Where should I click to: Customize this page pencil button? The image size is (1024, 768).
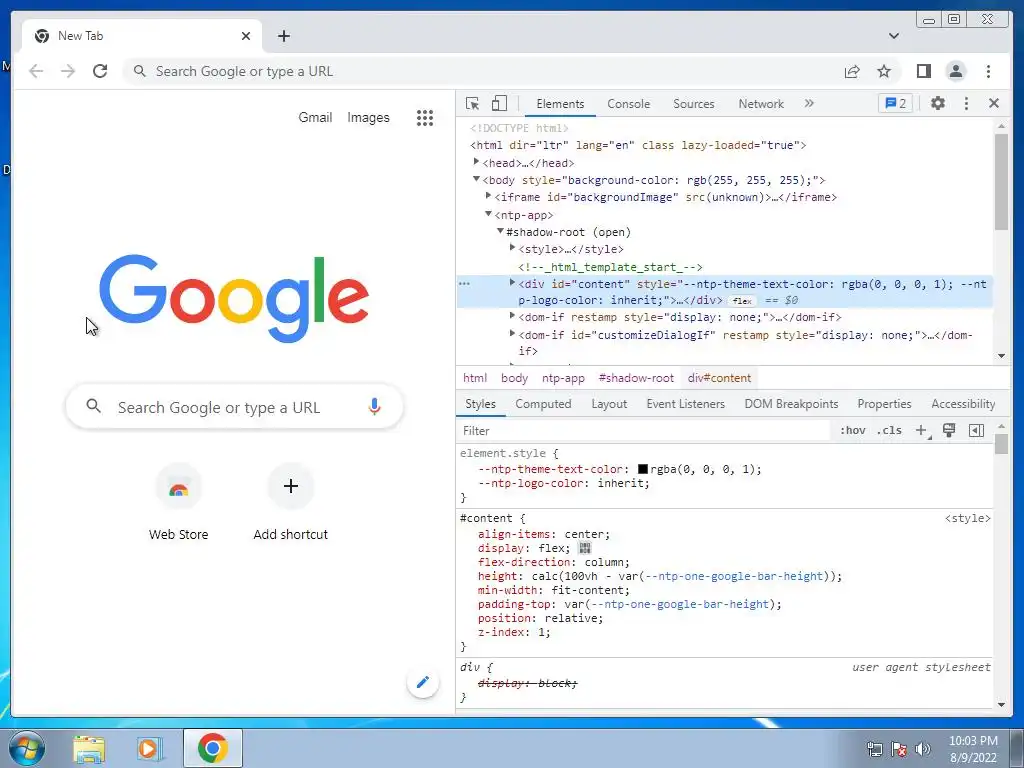click(423, 682)
